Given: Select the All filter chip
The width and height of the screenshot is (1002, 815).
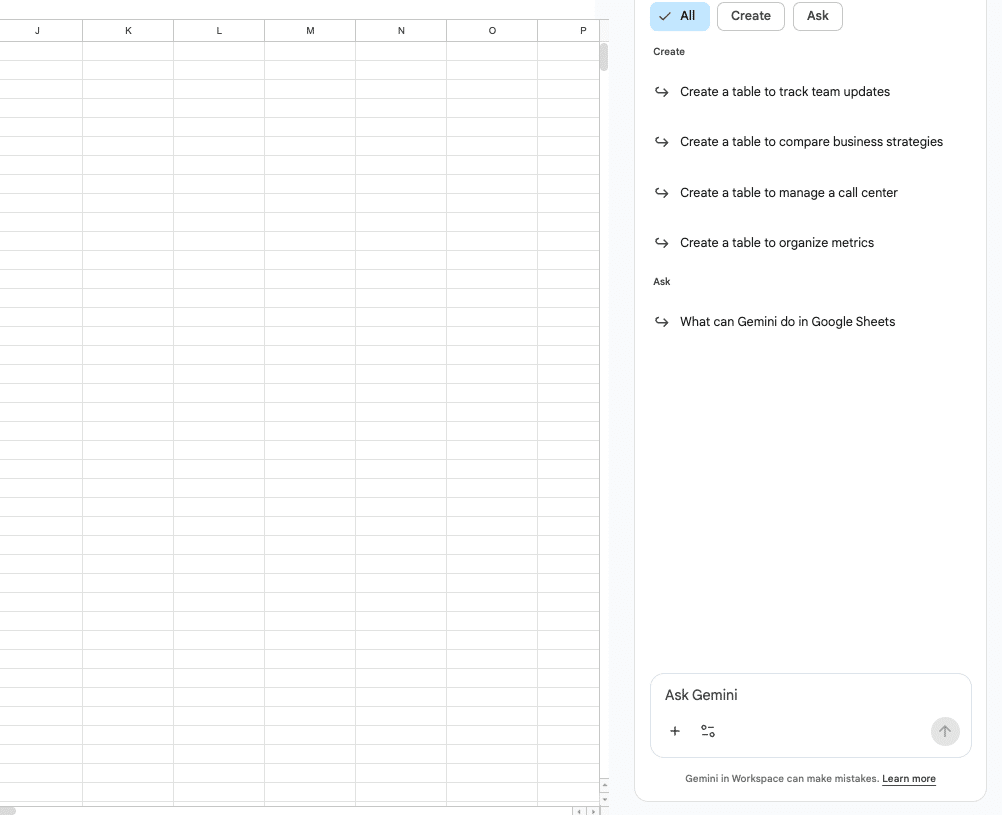Looking at the screenshot, I should (x=680, y=16).
